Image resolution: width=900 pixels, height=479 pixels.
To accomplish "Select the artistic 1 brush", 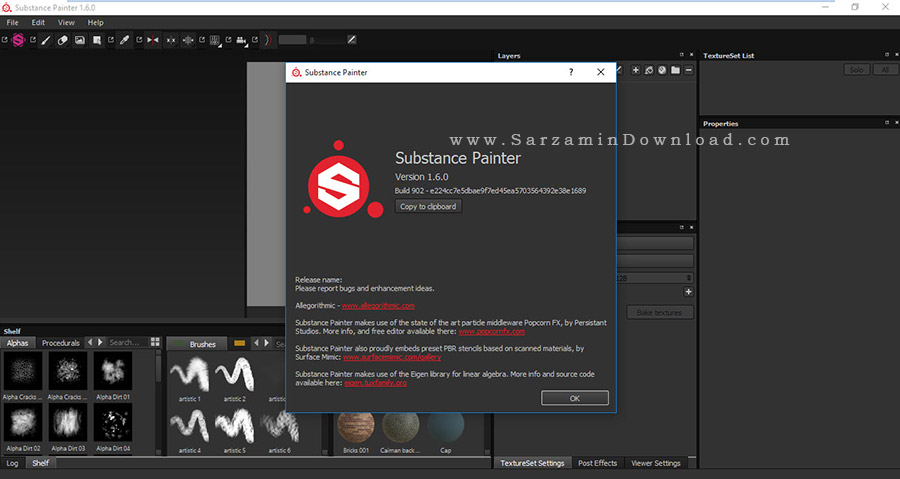I will point(189,377).
